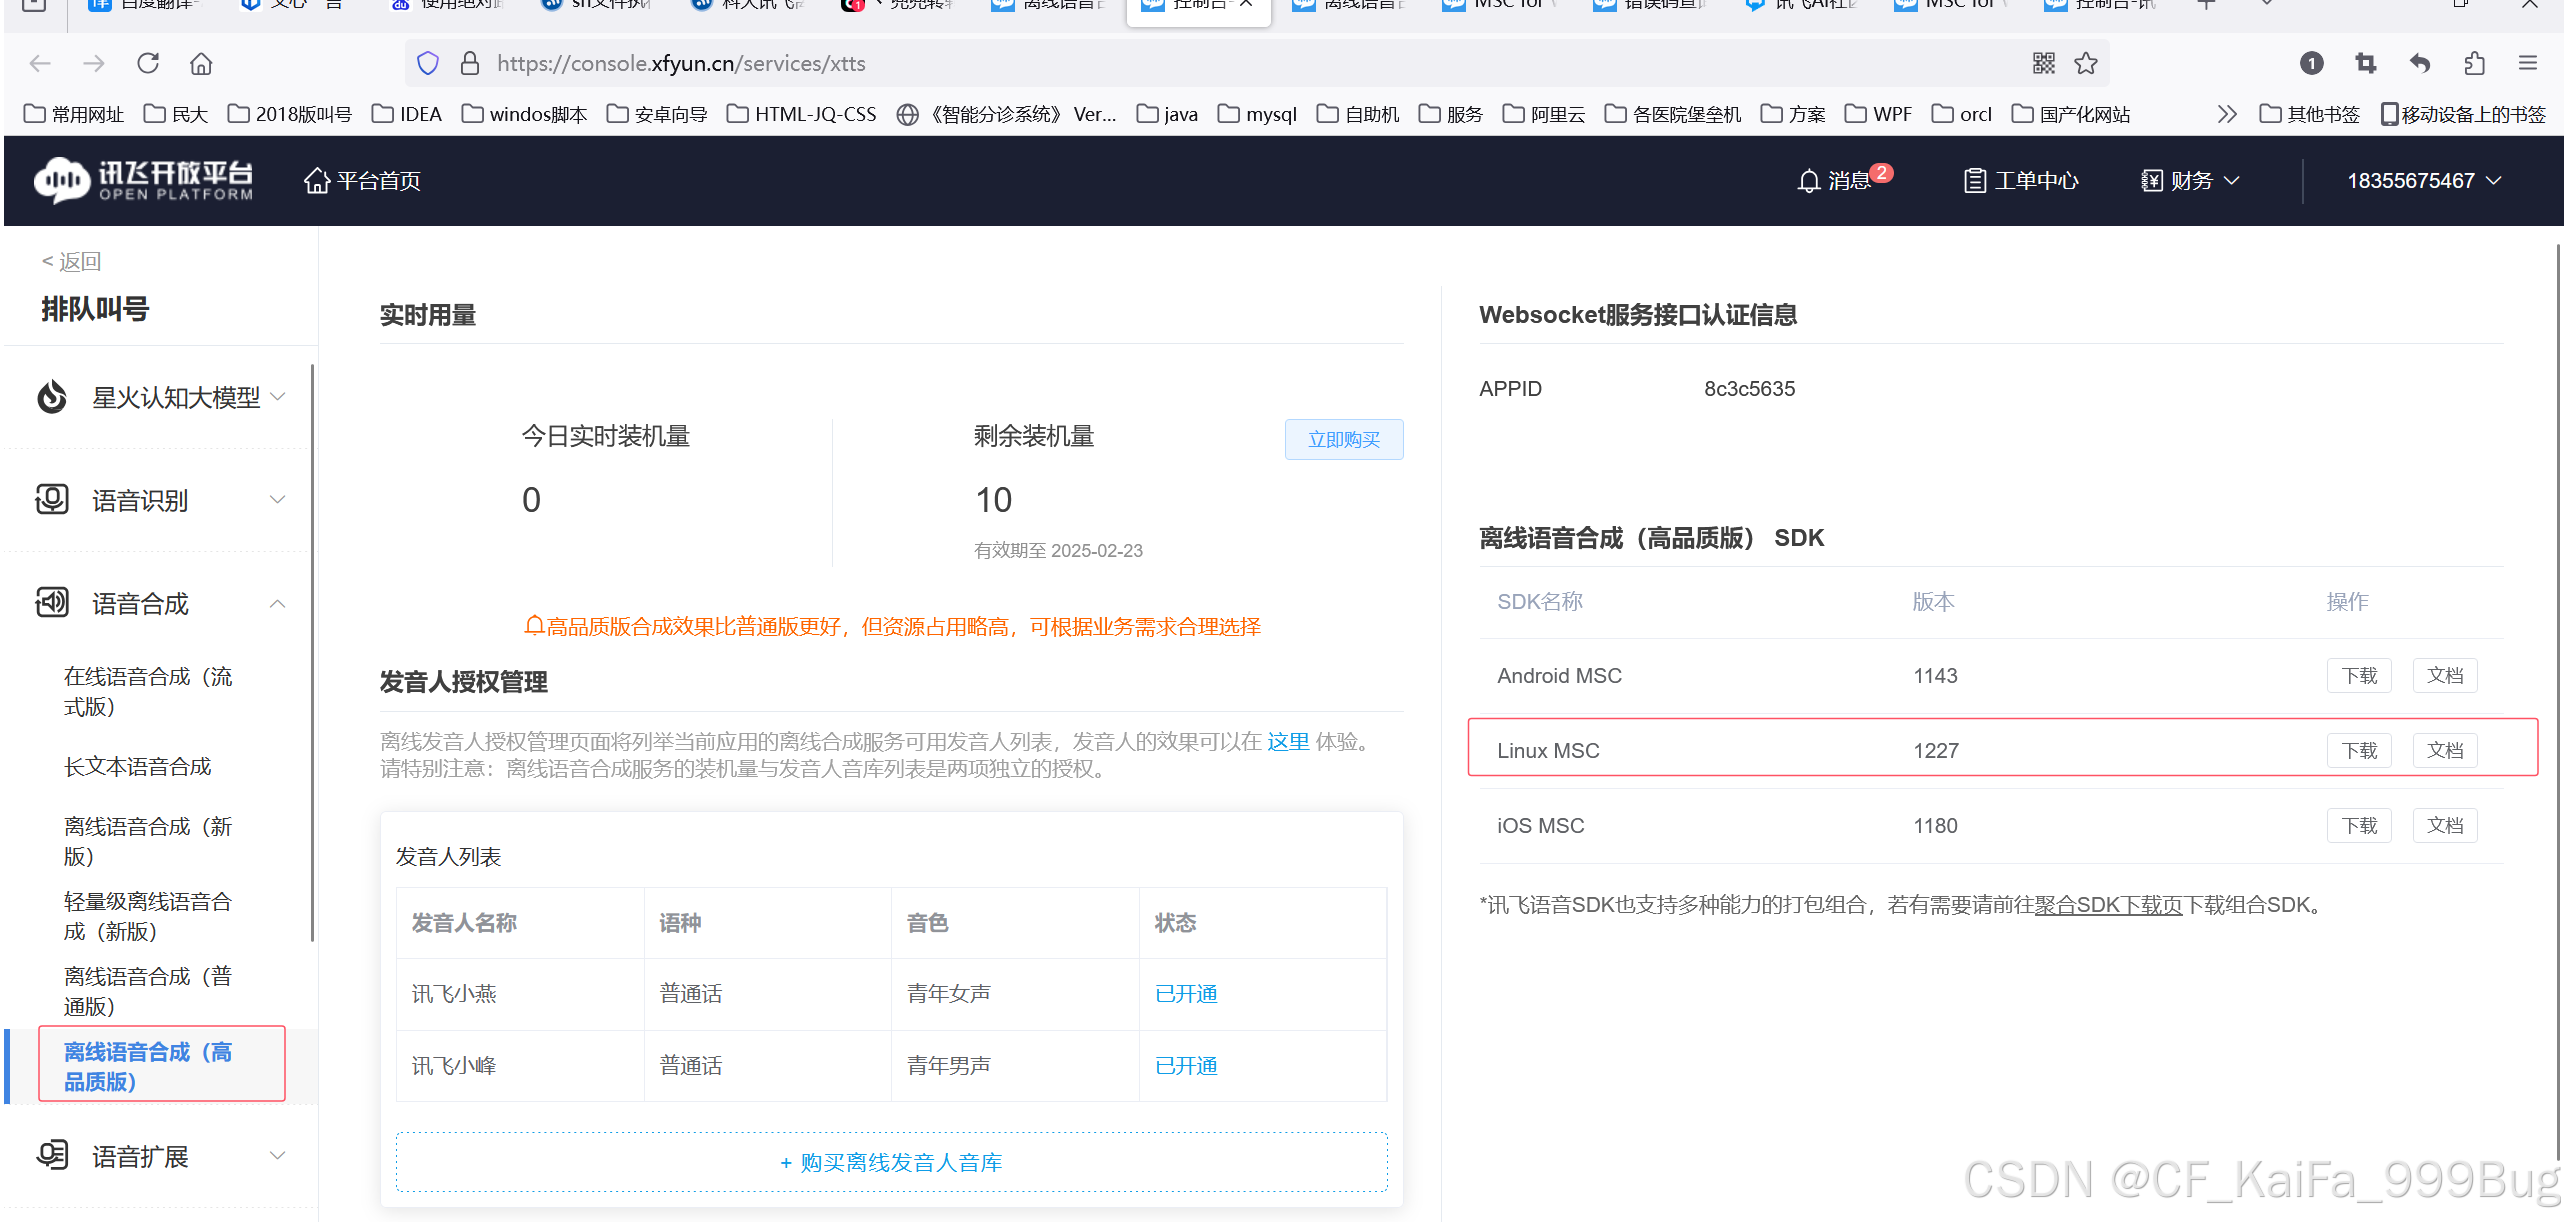Click the crop screenshot toolbar icon
The image size is (2565, 1222).
point(2366,64)
